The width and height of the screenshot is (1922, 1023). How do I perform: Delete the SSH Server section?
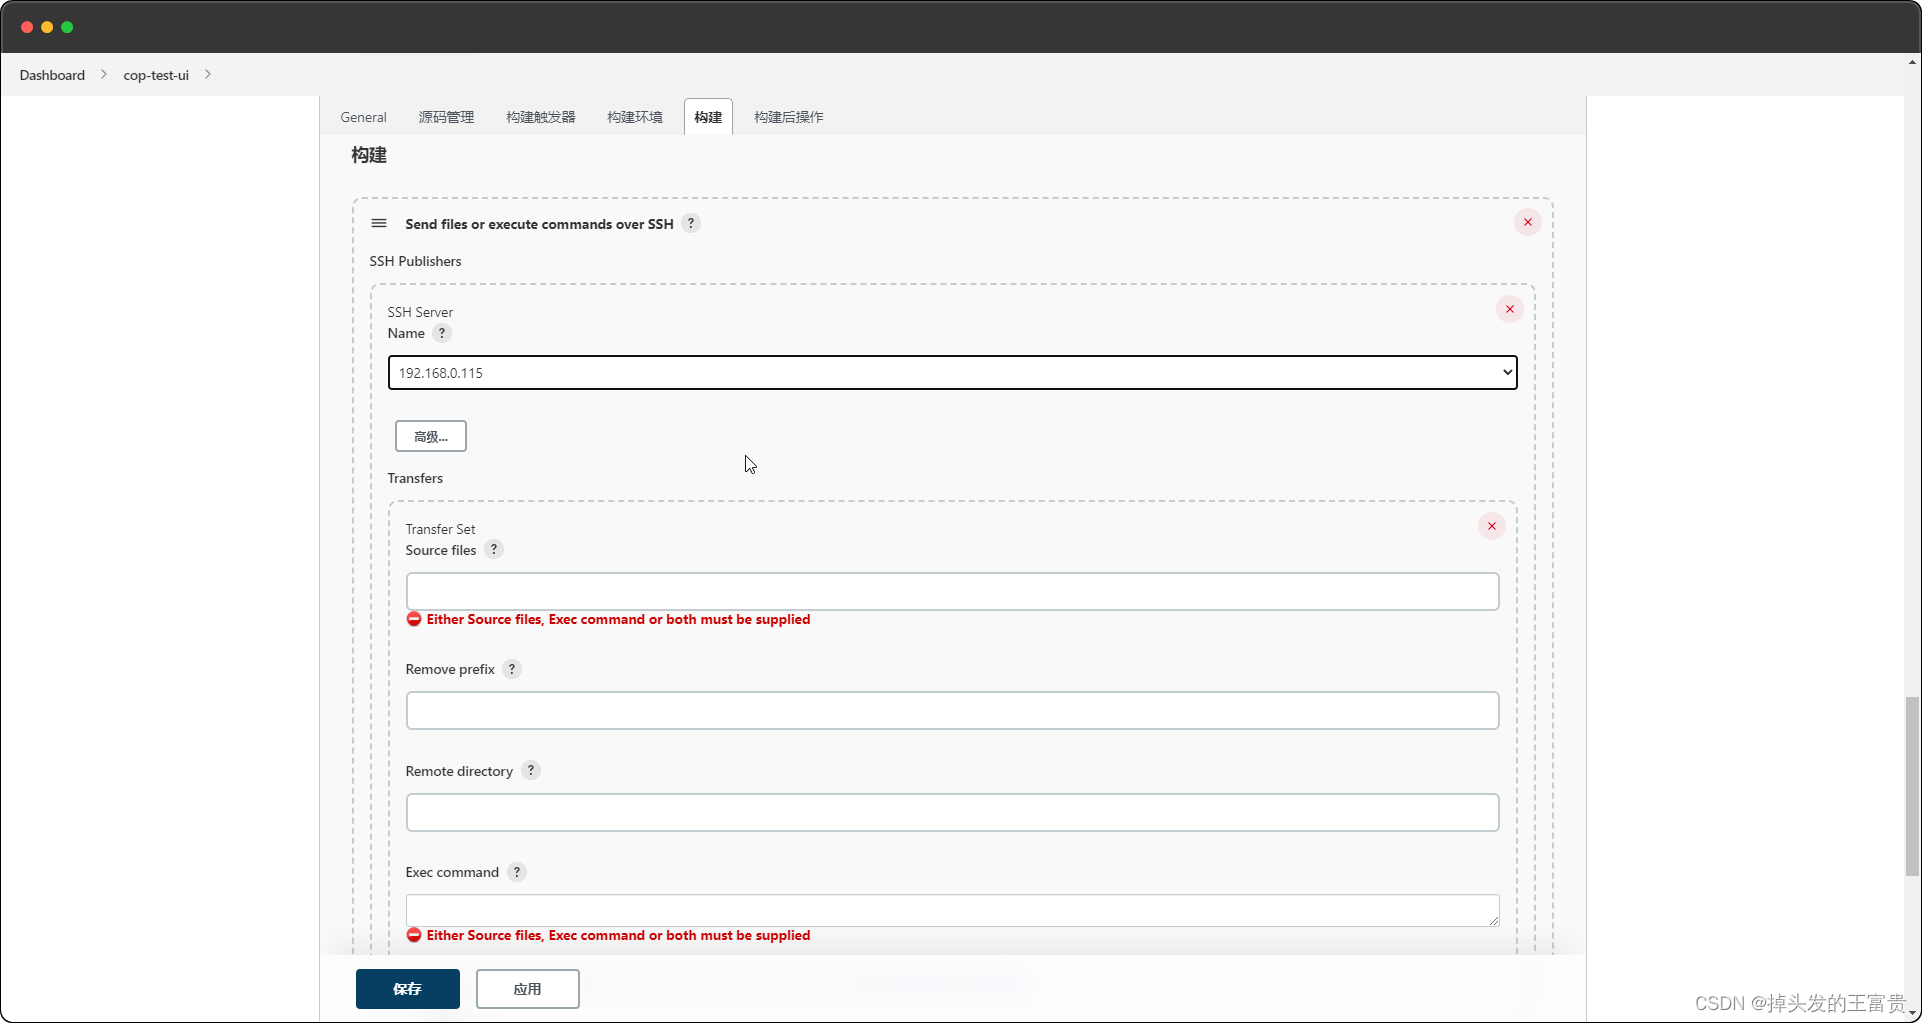coord(1509,309)
